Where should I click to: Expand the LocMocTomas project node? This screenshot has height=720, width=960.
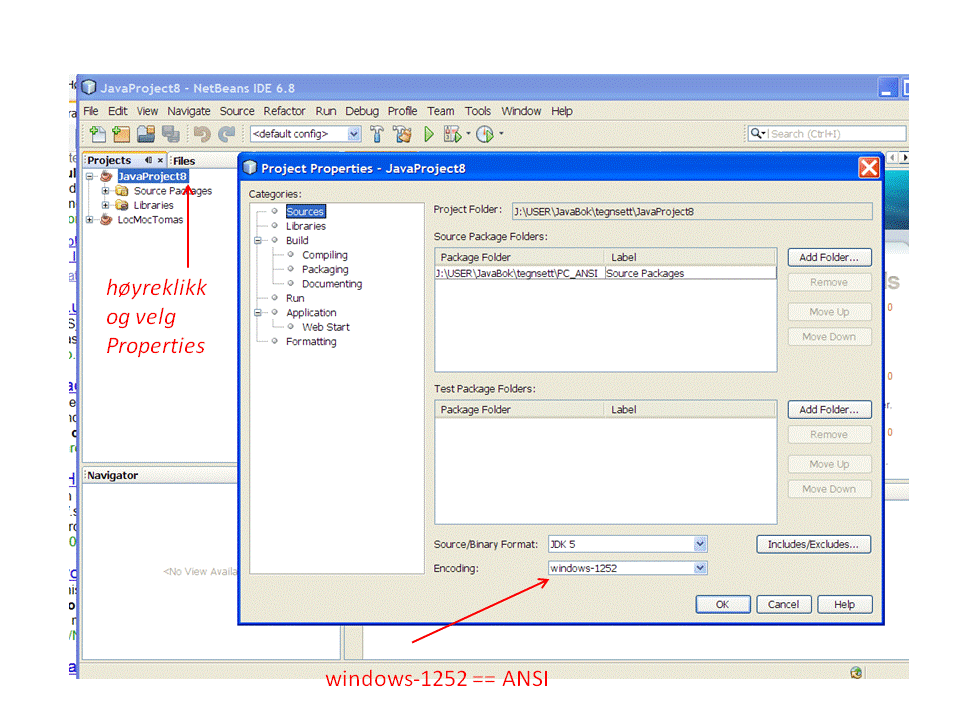89,219
